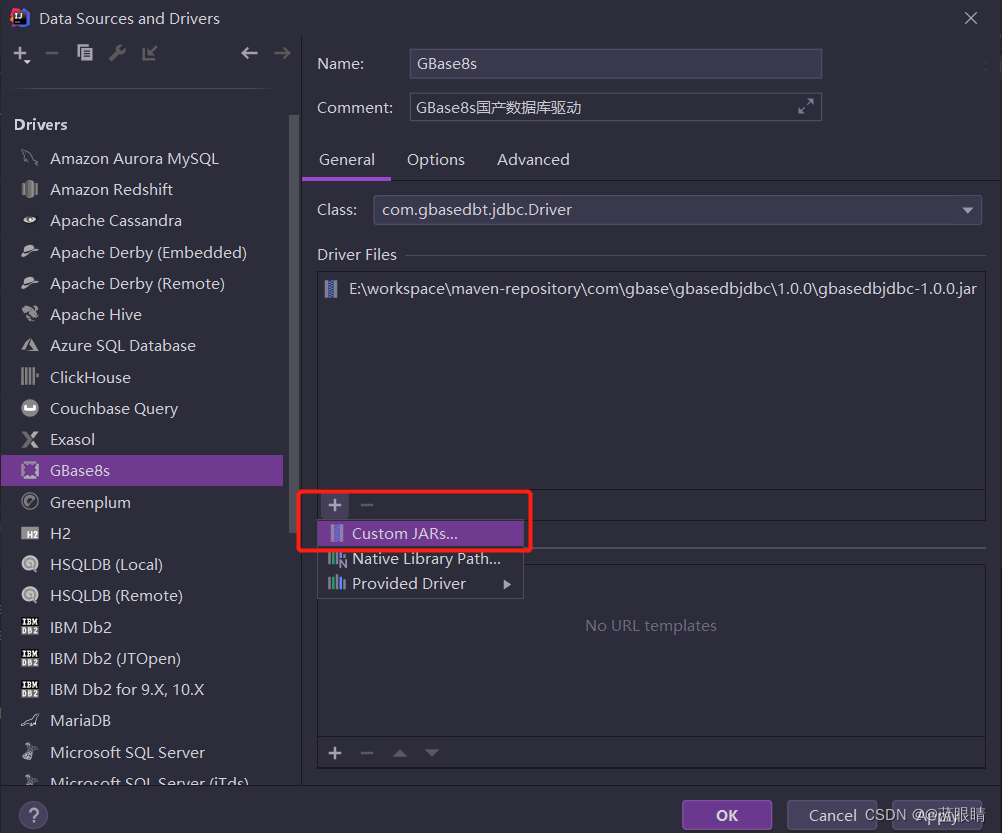1002x833 pixels.
Task: Select the MariaDB driver
Action: click(142, 721)
